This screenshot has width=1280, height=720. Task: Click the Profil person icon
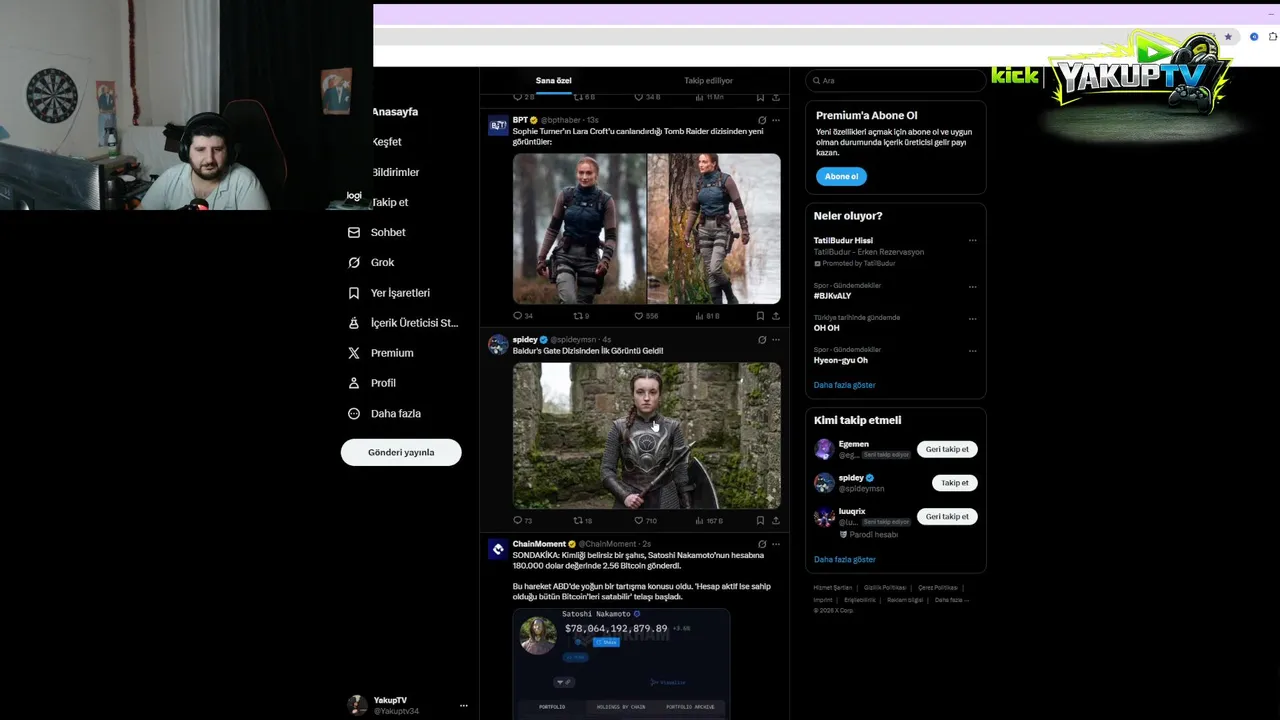point(353,383)
